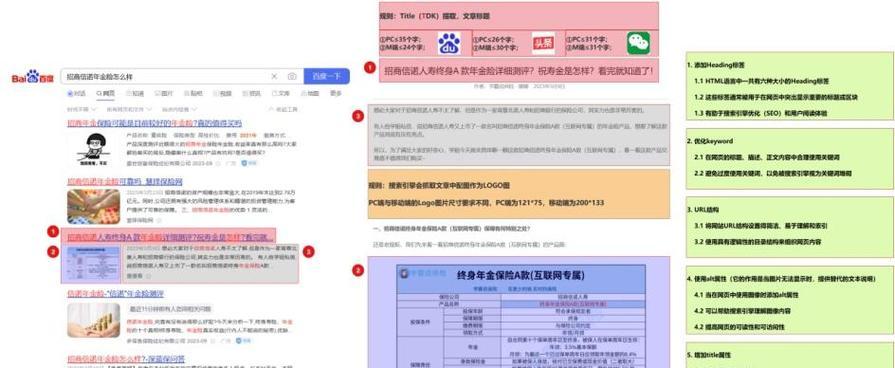Click the blue 保障 shield badge in first result

click(x=249, y=163)
